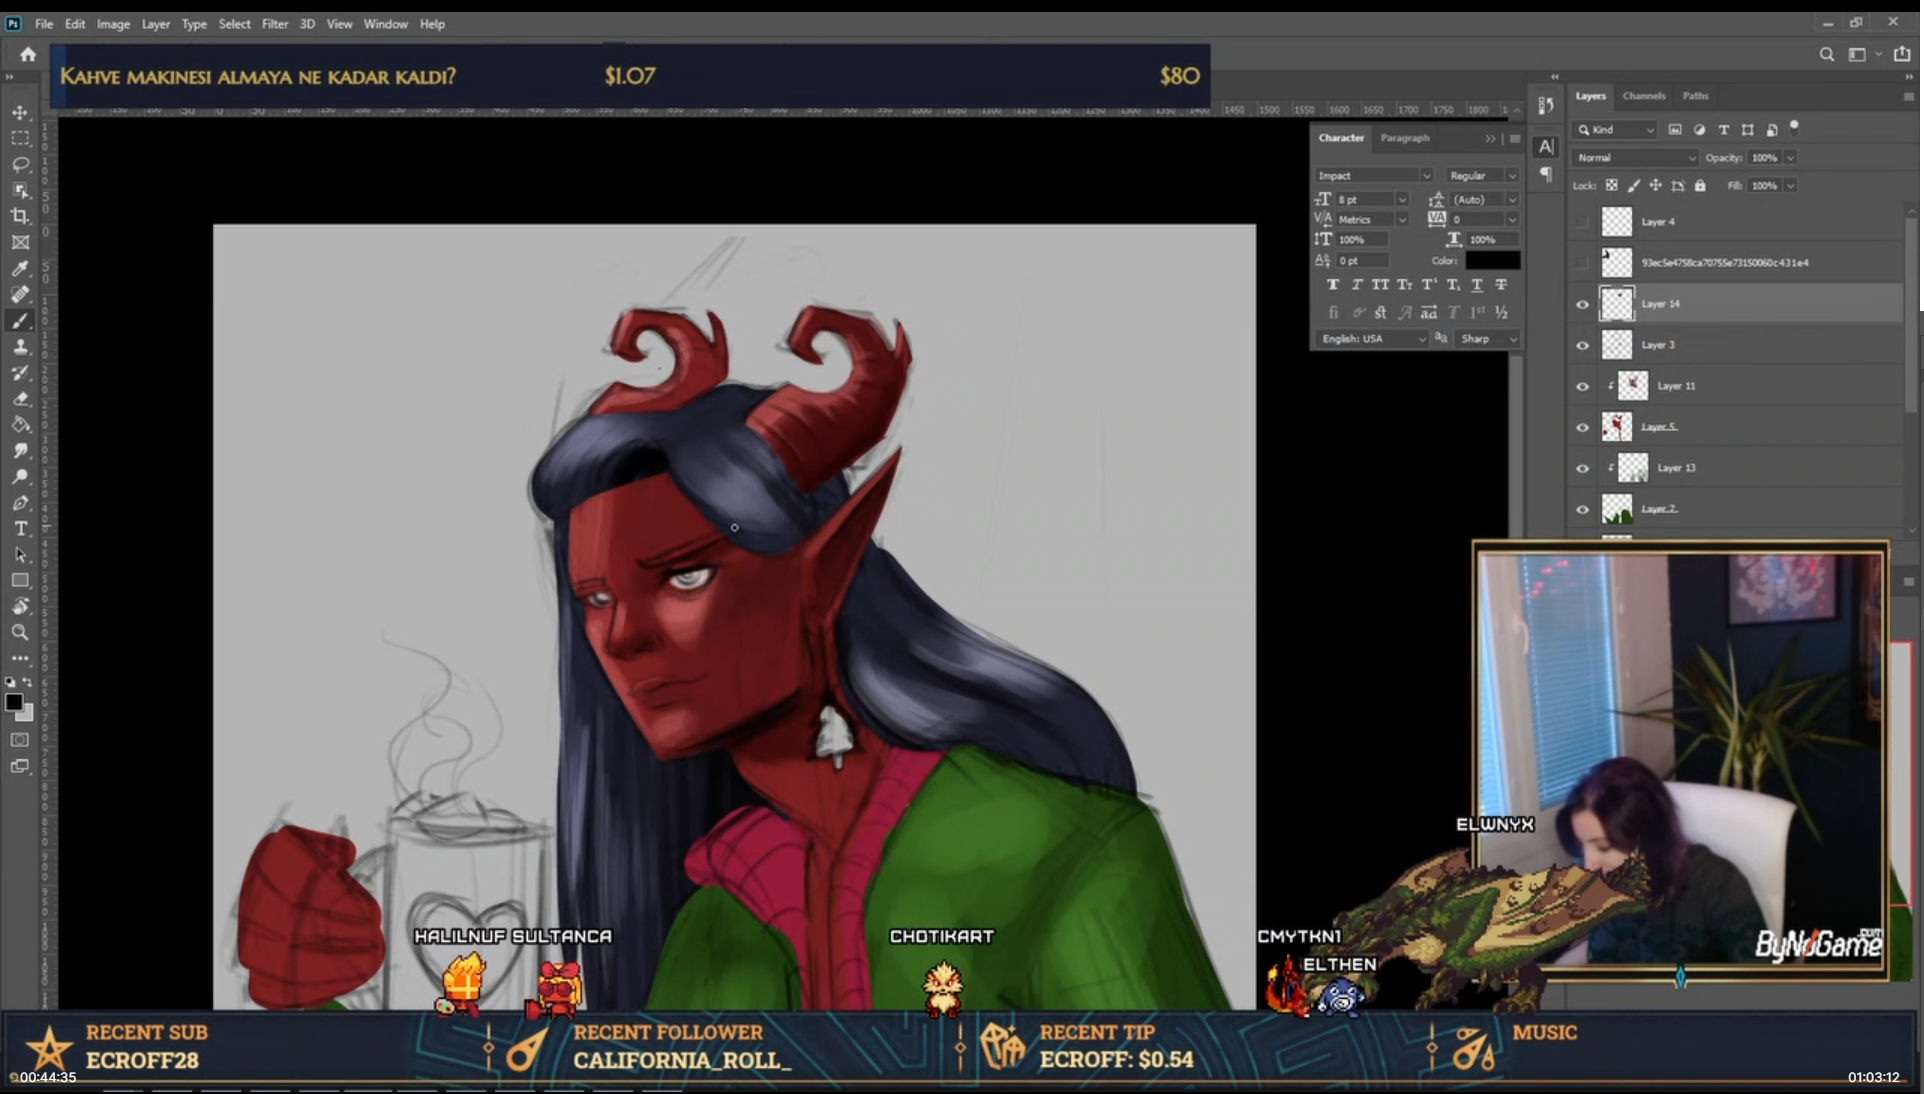Select the Clone Stamp tool

click(20, 346)
